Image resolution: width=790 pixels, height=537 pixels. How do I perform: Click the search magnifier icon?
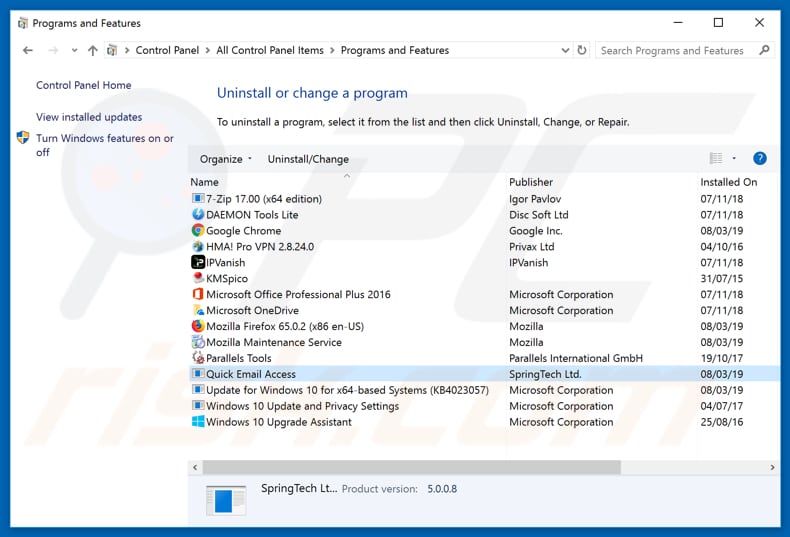(x=764, y=50)
